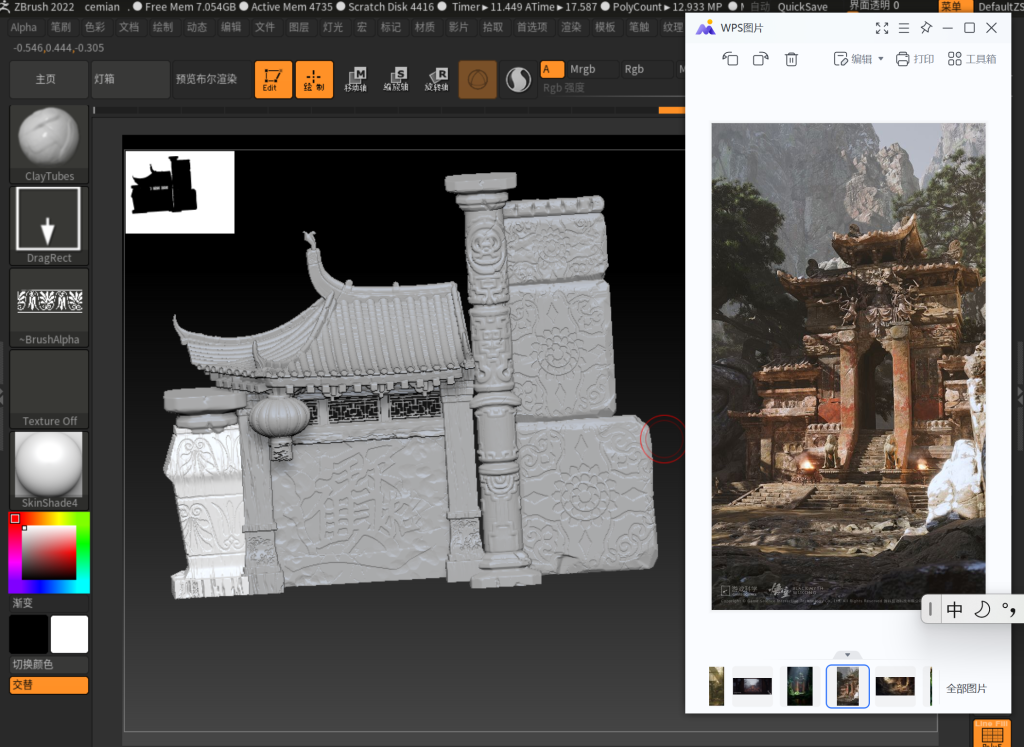Viewport: 1024px width, 747px height.
Task: Open the WPS图片 hamburger menu
Action: [x=904, y=28]
